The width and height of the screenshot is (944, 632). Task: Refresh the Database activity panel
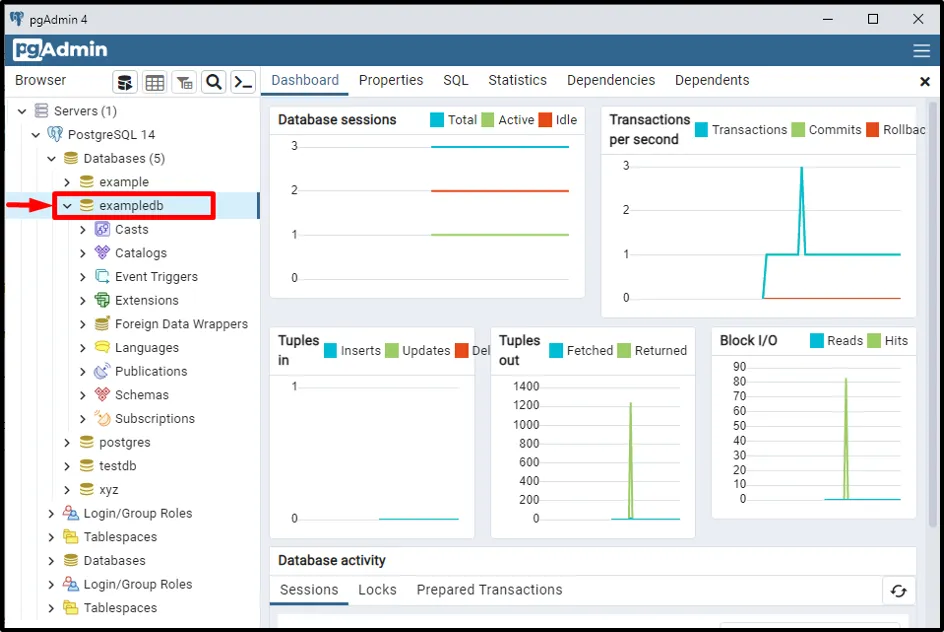pos(898,591)
